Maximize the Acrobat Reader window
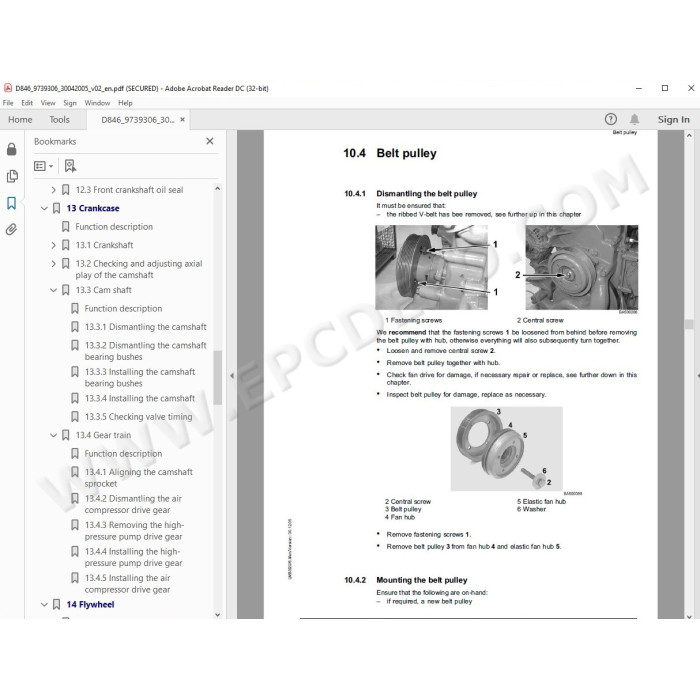 pyautogui.click(x=665, y=88)
